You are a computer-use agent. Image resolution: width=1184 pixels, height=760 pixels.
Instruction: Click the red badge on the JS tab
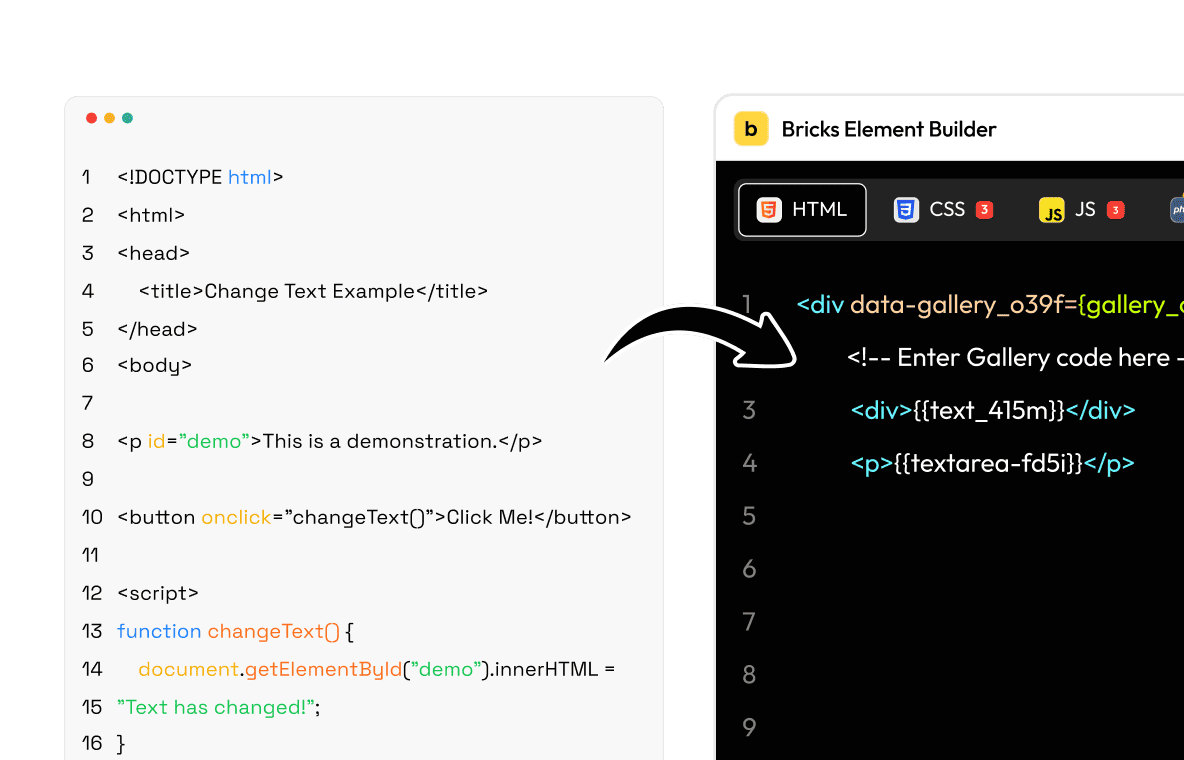click(1115, 210)
